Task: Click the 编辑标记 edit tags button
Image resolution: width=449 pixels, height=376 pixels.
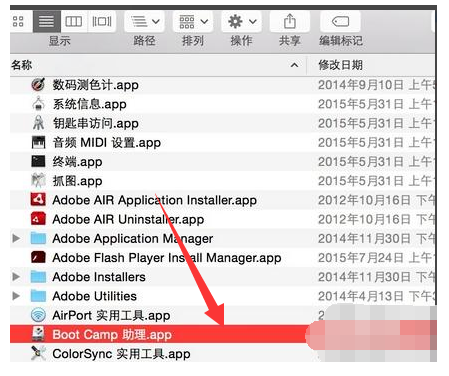Action: pos(340,22)
